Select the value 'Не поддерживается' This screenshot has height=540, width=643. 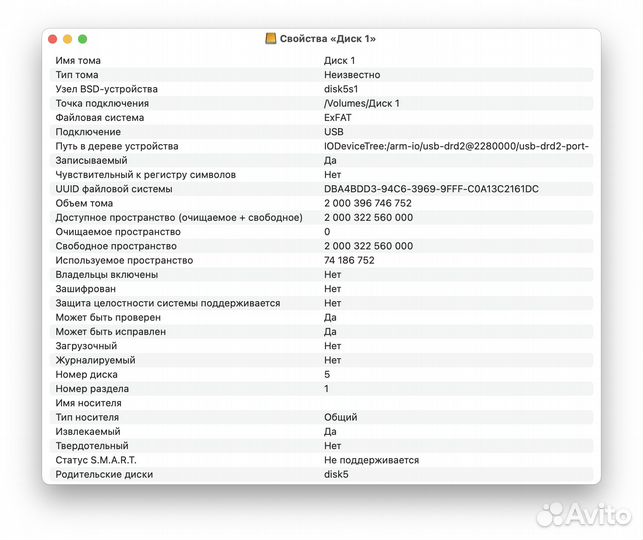pyautogui.click(x=372, y=460)
